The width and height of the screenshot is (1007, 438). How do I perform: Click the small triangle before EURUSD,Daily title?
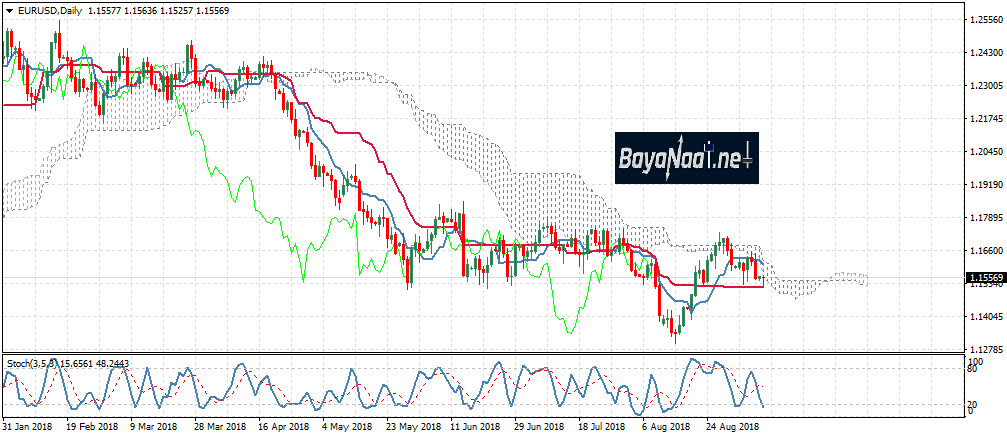[x=8, y=10]
